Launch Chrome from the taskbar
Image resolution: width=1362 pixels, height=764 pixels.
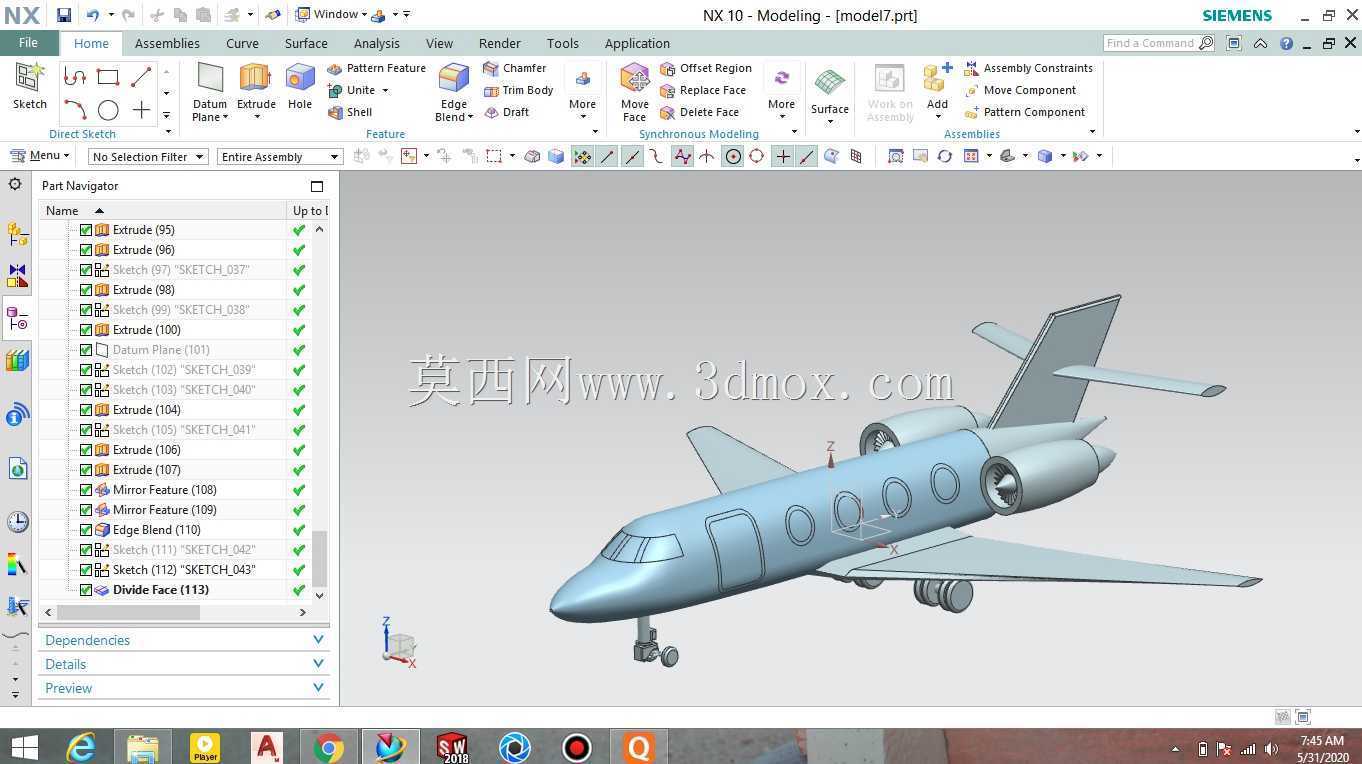pos(329,747)
